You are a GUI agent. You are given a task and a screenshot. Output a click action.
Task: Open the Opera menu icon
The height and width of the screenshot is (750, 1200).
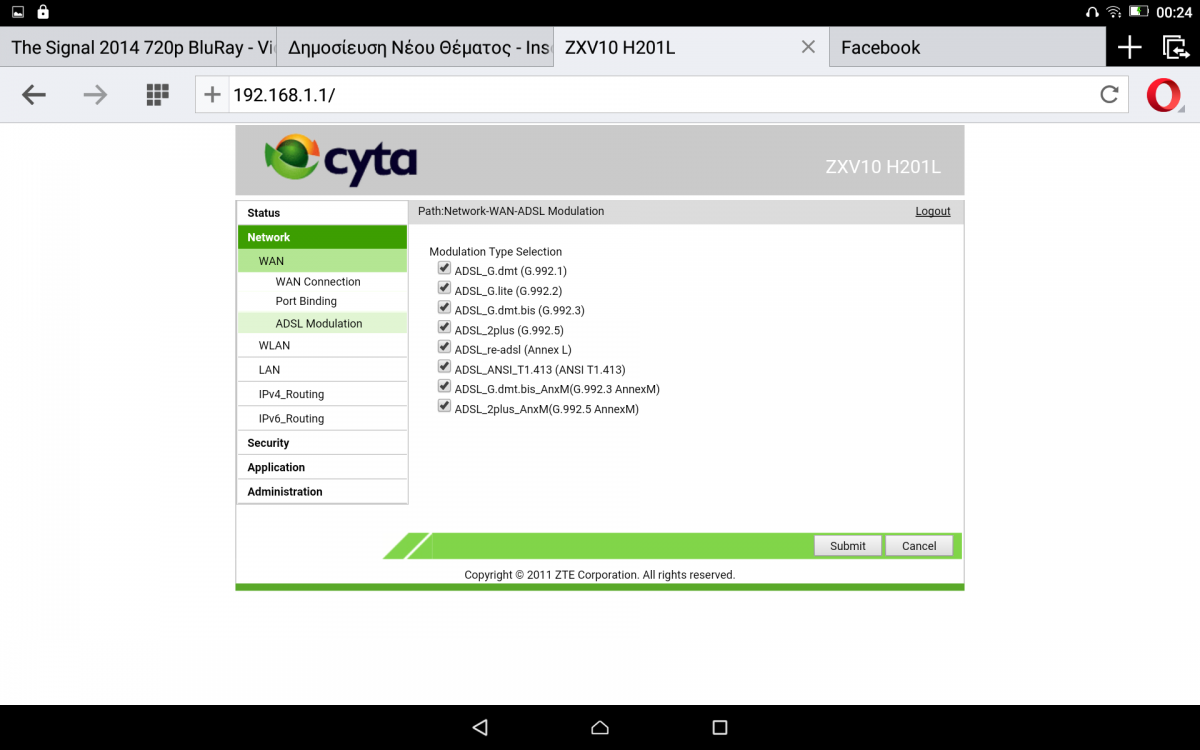point(1163,95)
